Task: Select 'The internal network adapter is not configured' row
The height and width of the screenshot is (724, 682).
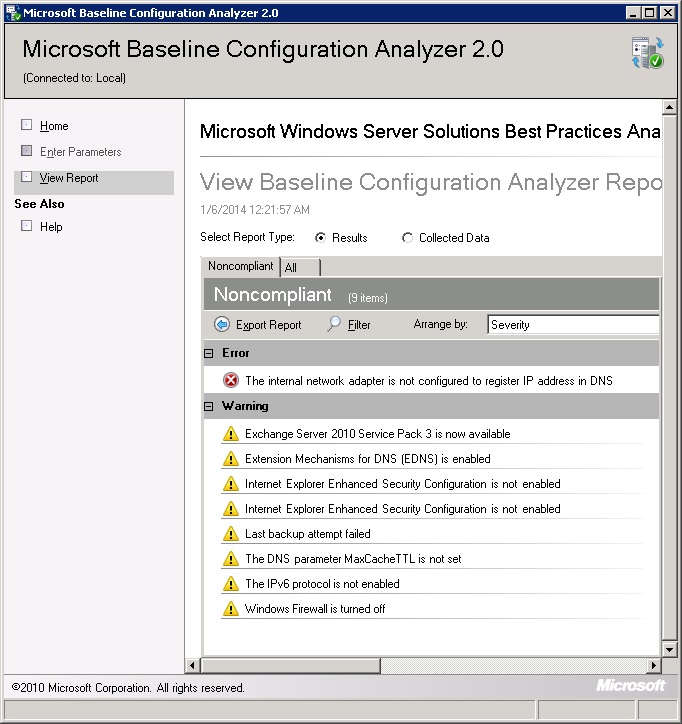Action: (431, 380)
